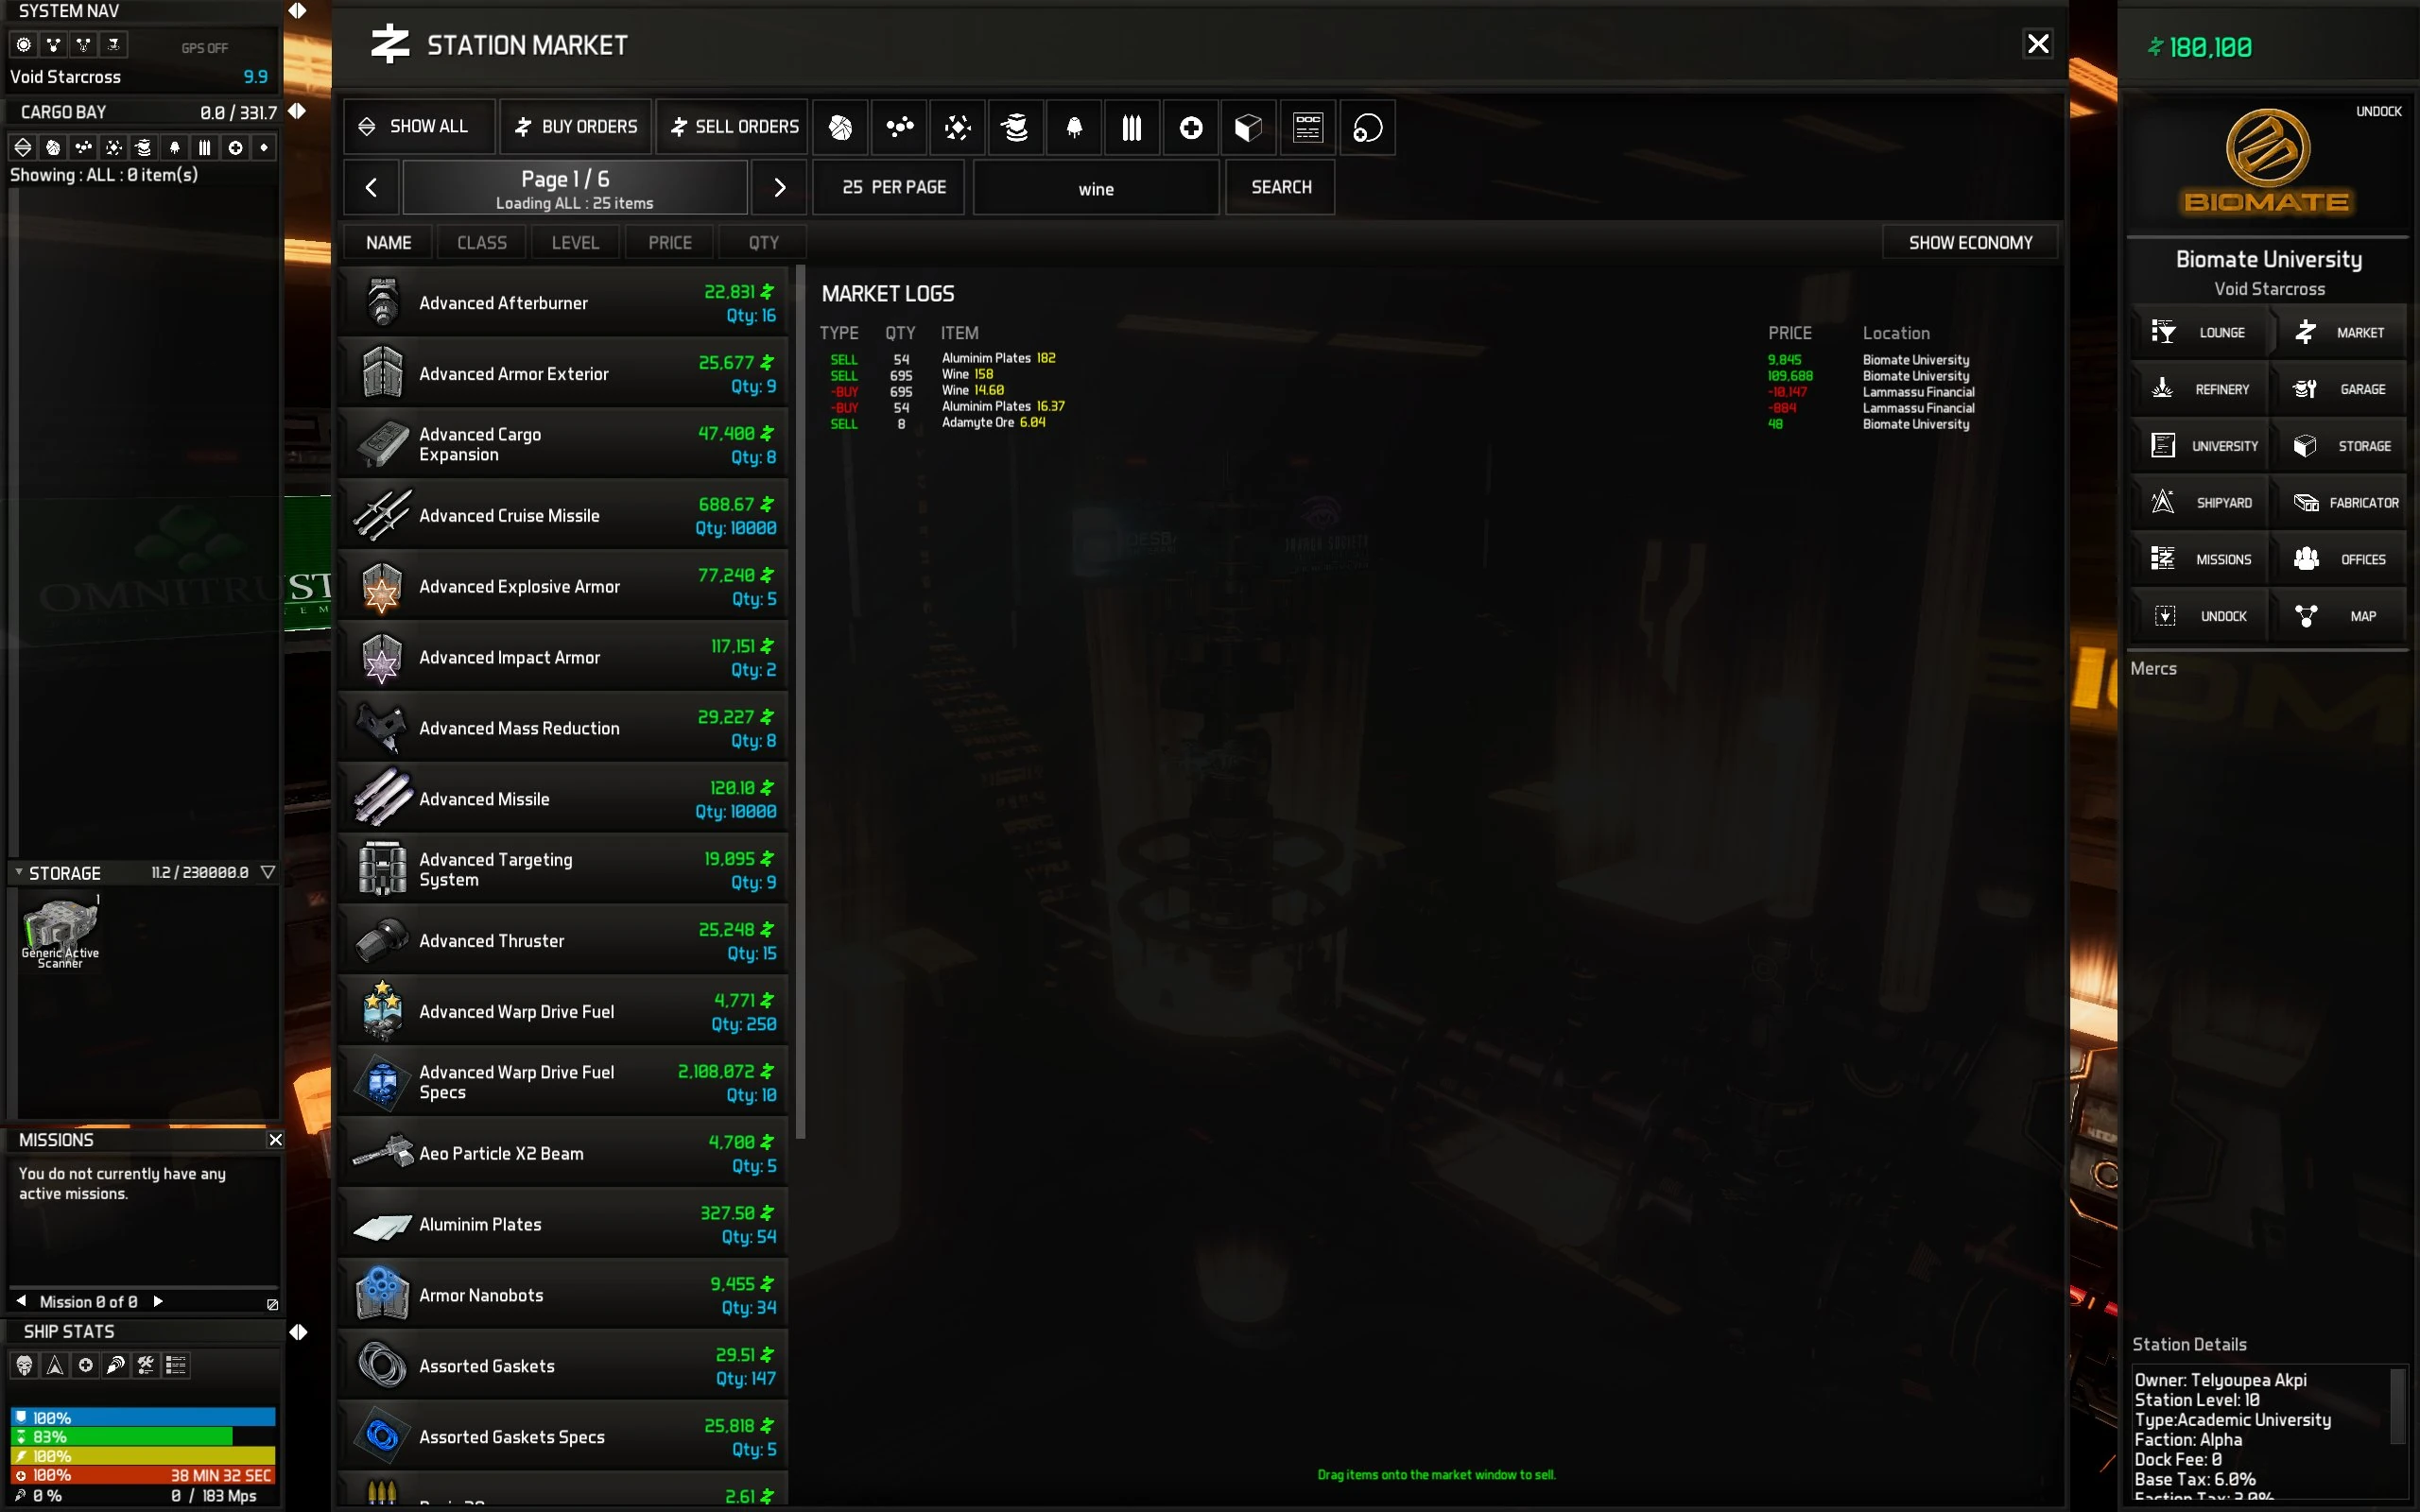
Task: Expand the Cargo Bay panel arrows
Action: click(297, 111)
